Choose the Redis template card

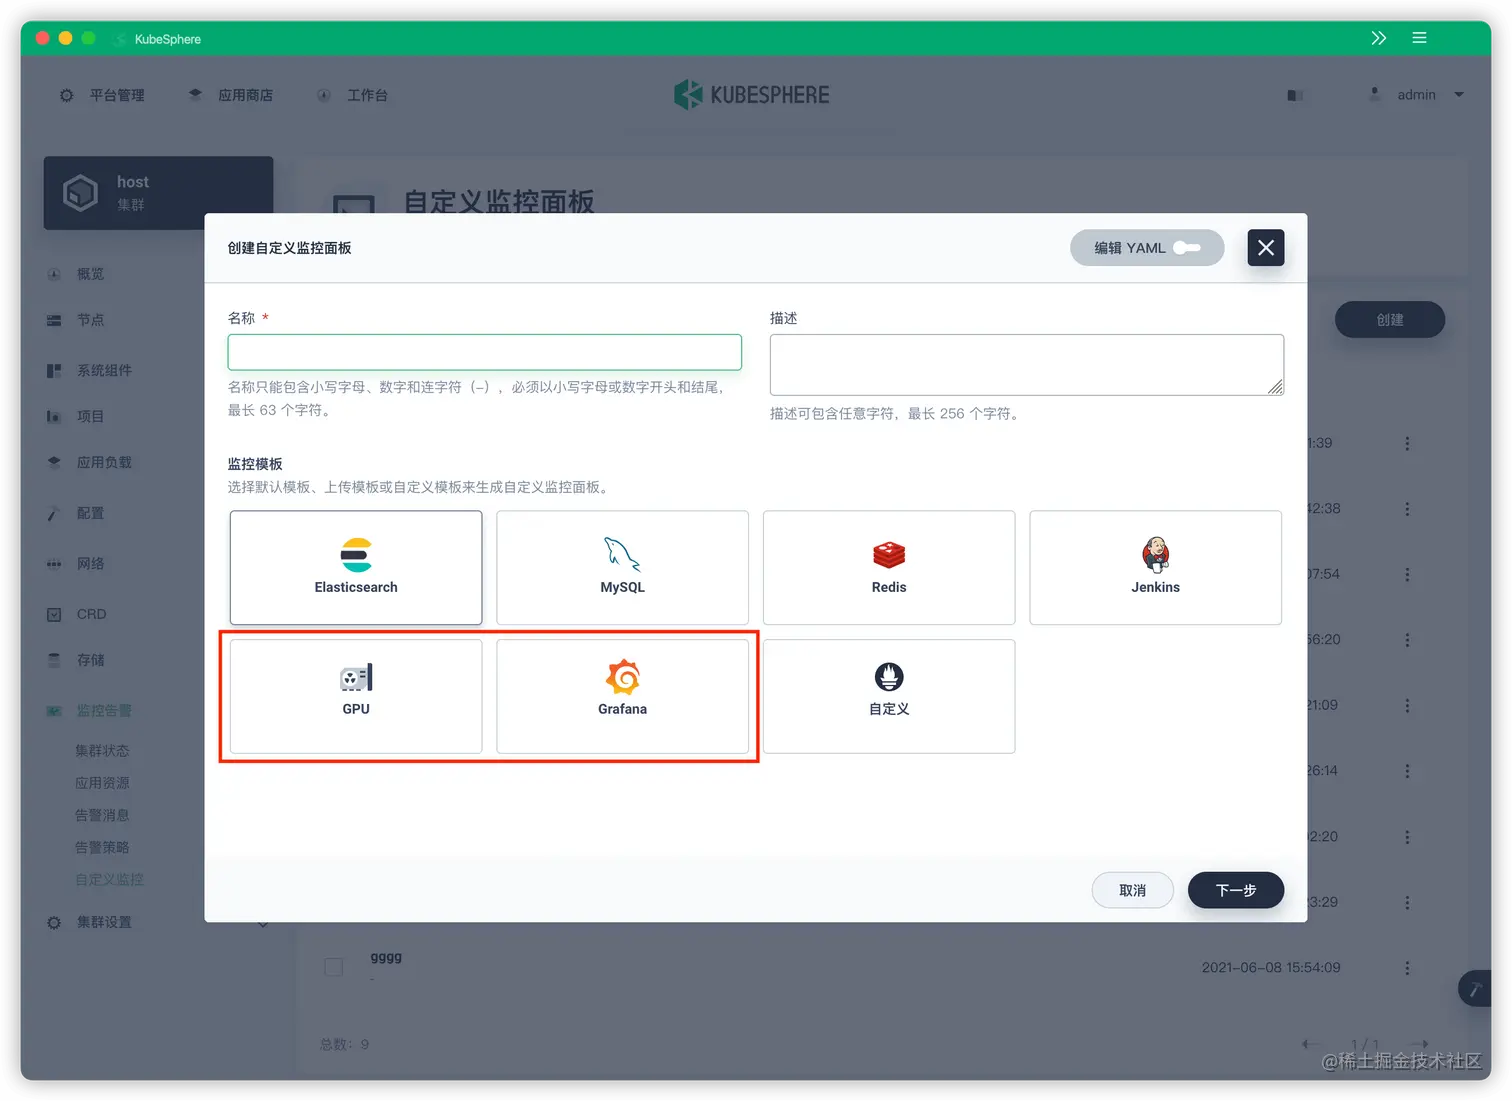coord(889,568)
